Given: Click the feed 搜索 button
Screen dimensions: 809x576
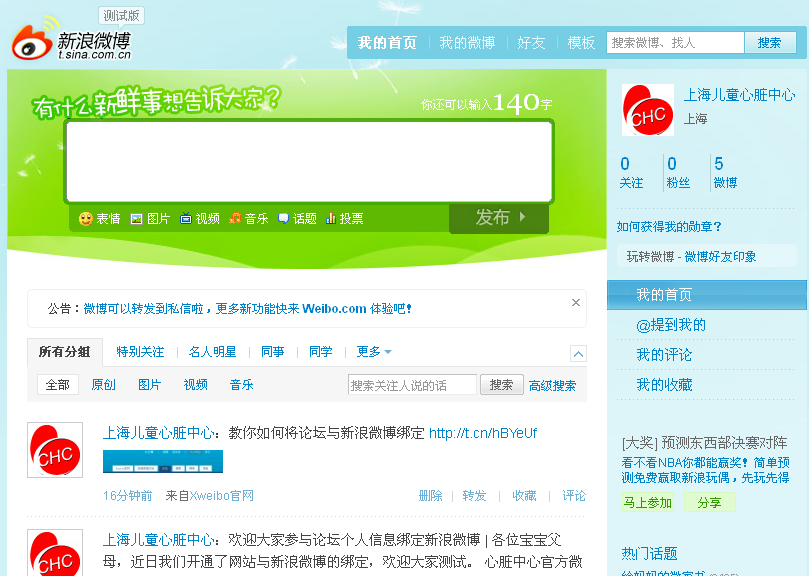Looking at the screenshot, I should (501, 385).
